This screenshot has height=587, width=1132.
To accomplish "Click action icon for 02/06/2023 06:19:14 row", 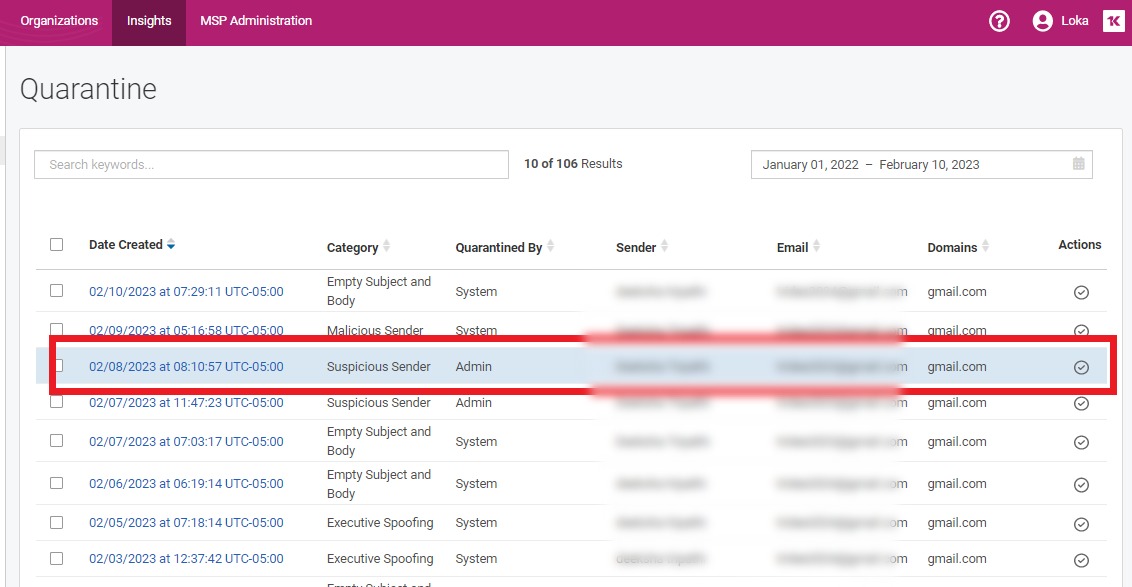I will pos(1081,485).
